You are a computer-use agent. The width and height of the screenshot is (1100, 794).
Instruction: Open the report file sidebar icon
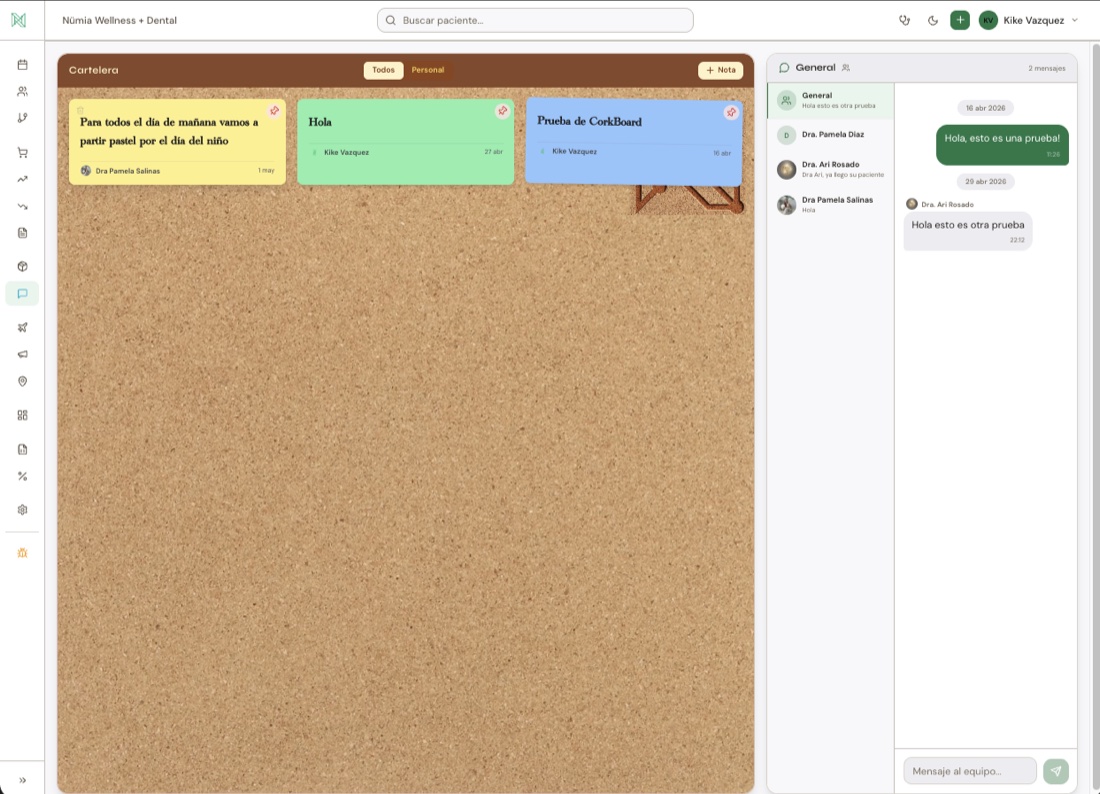pos(22,449)
